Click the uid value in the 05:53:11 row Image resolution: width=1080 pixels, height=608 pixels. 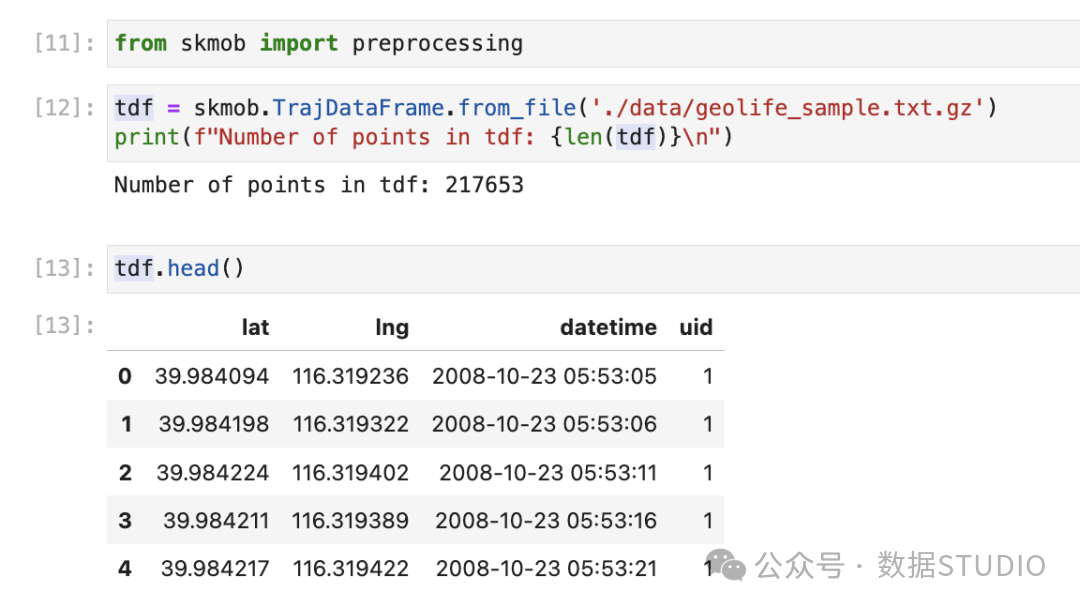pos(707,473)
